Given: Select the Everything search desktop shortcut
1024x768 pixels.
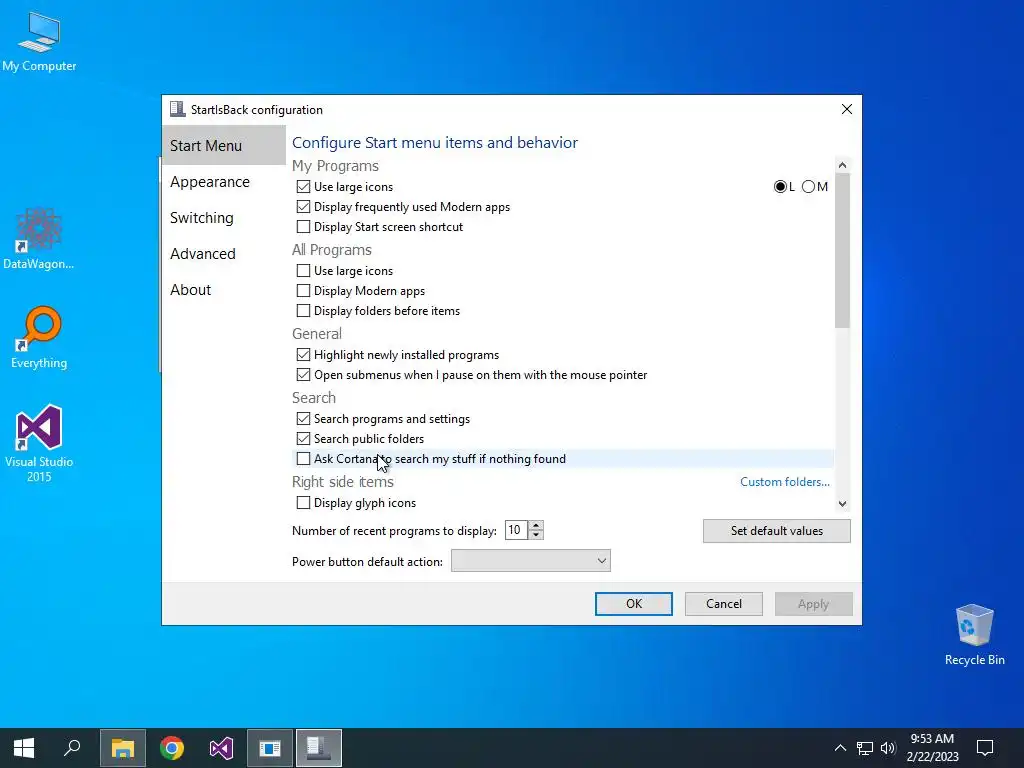Looking at the screenshot, I should click(39, 337).
